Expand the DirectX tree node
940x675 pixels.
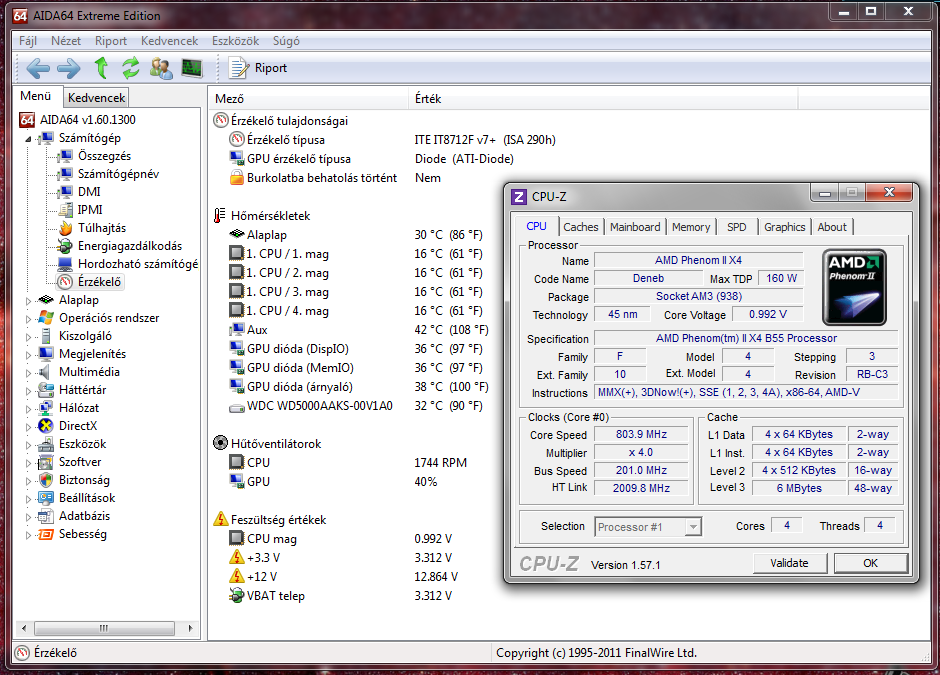pyautogui.click(x=28, y=426)
